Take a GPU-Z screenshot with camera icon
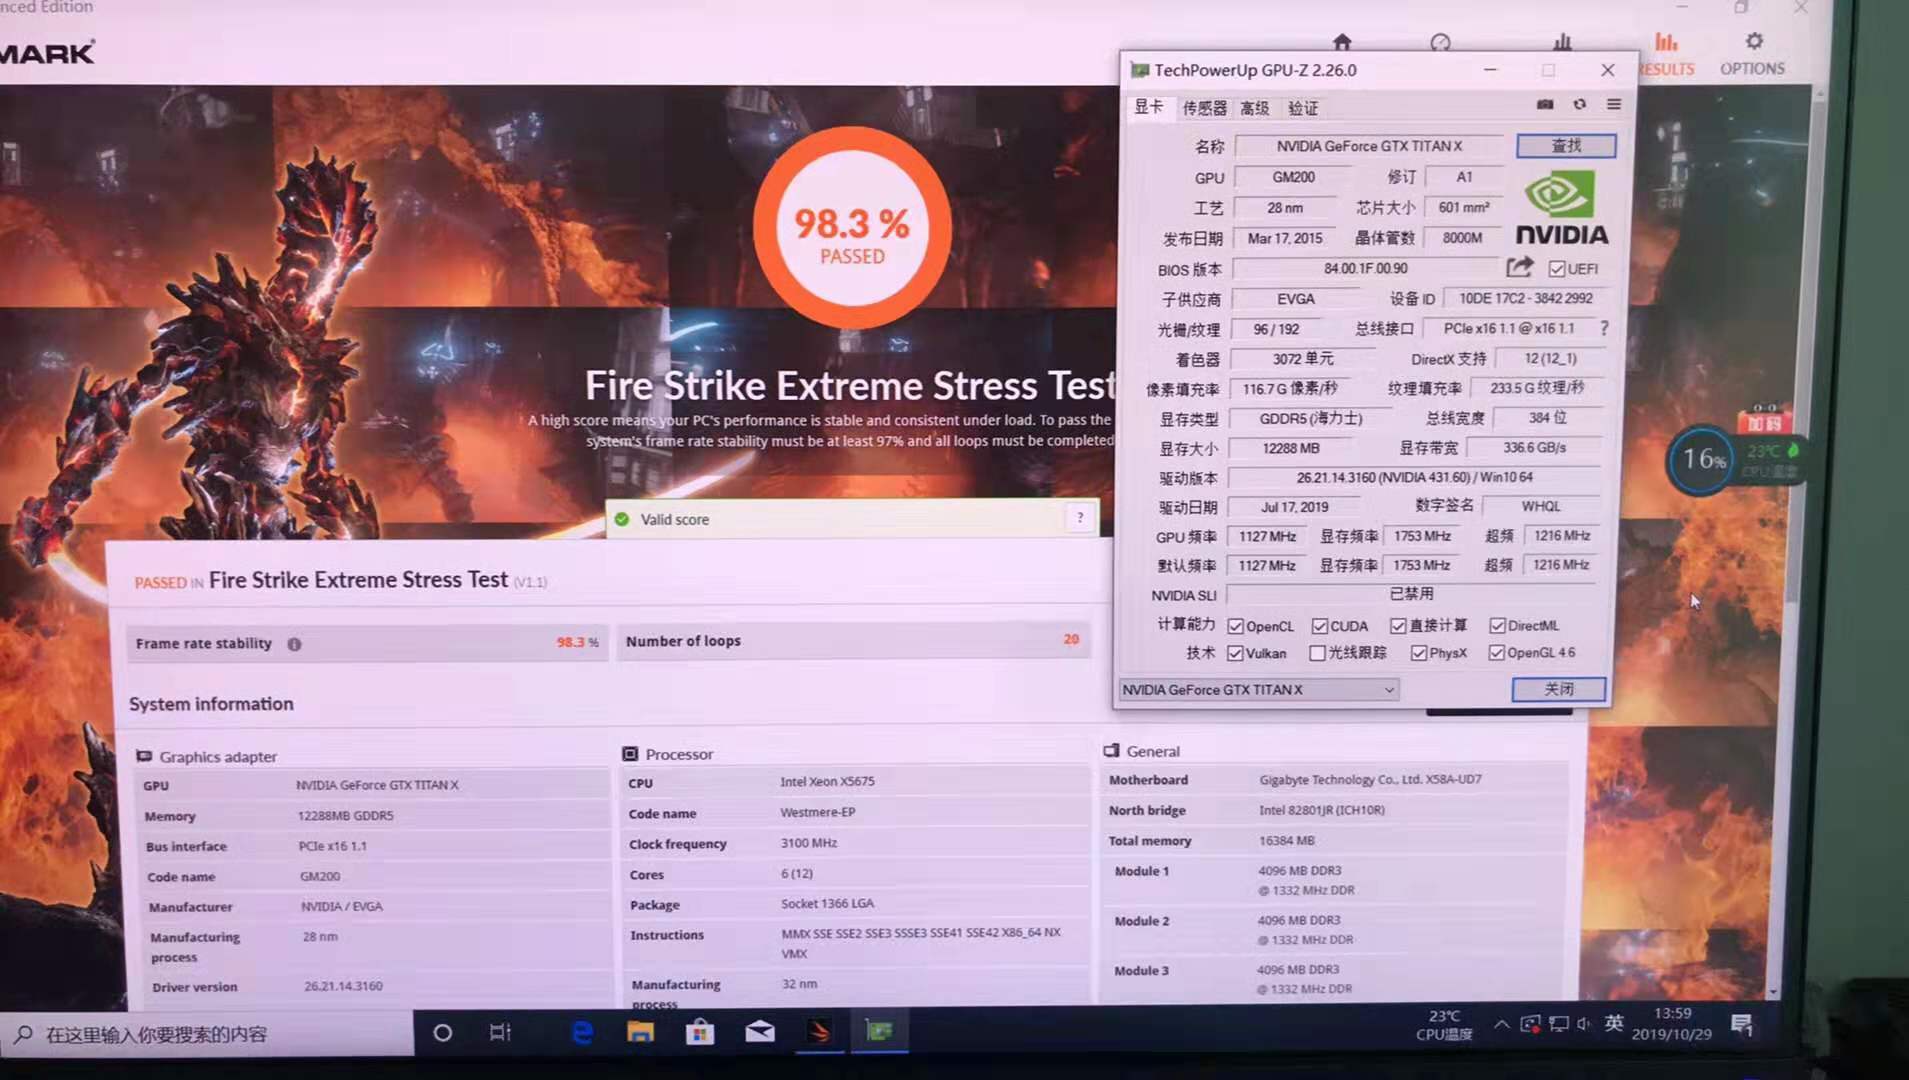 1545,104
